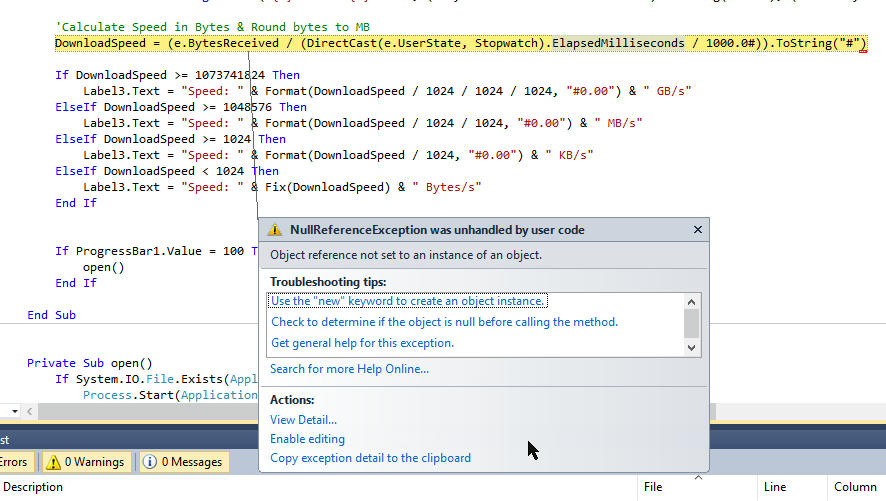Open View Detail... for the exception
This screenshot has height=501, width=886.
pos(303,420)
